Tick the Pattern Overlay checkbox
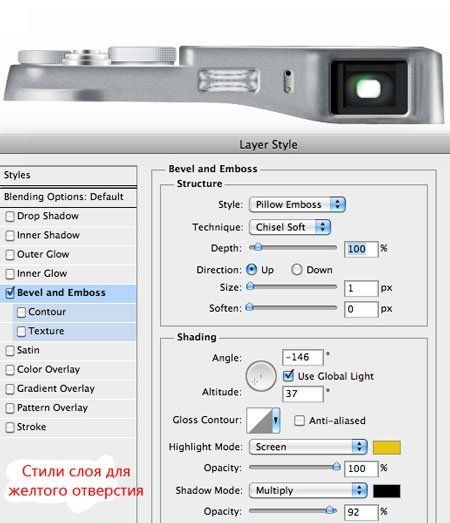The width and height of the screenshot is (450, 523). click(10, 408)
